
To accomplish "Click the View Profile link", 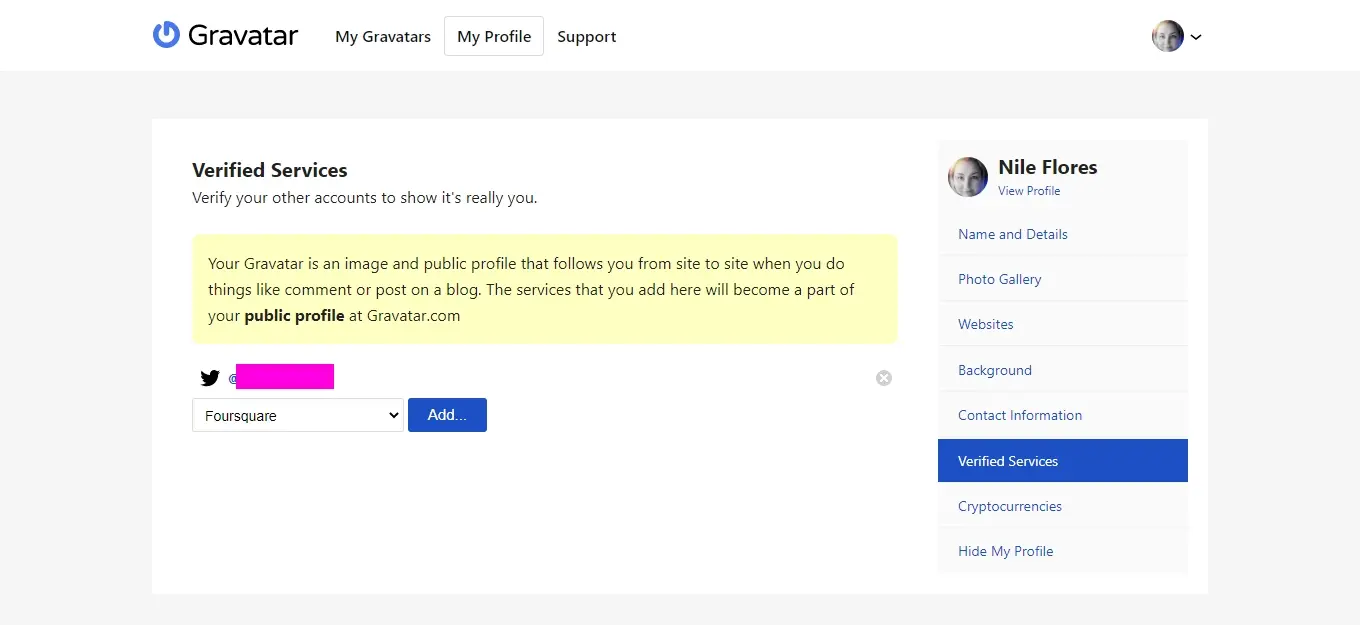I will click(x=1029, y=191).
